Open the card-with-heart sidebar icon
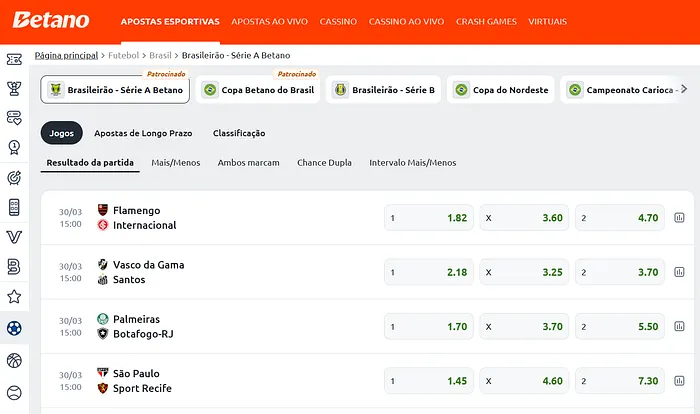This screenshot has width=700, height=414. (14, 118)
